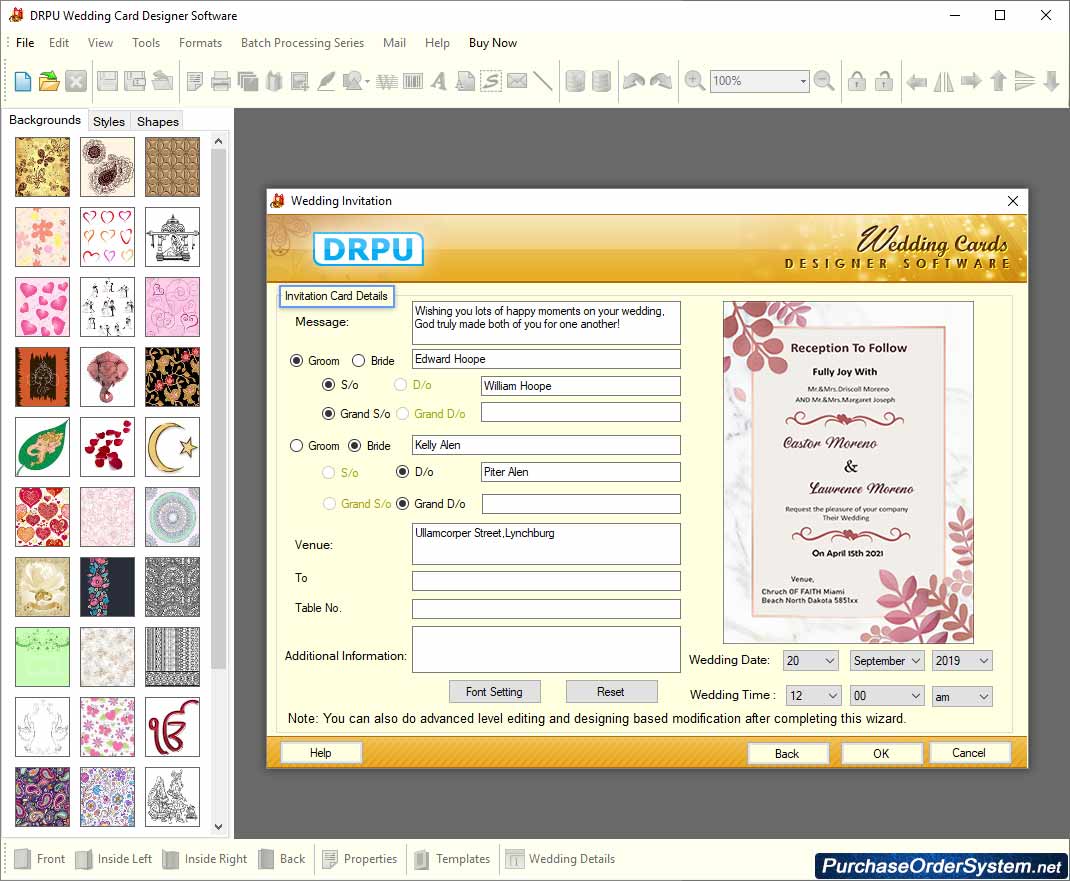Open Properties in the bottom bar
The height and width of the screenshot is (881, 1070).
coord(360,858)
